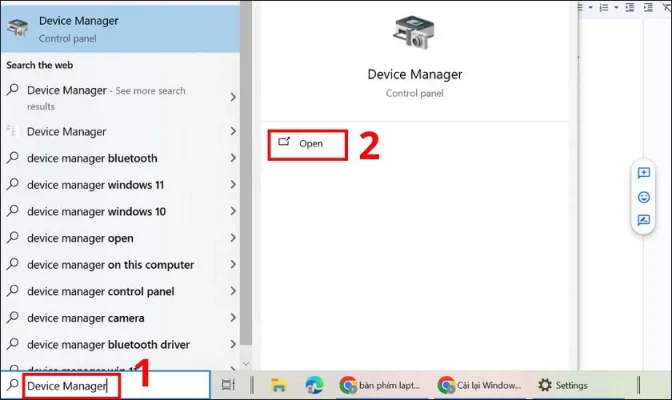This screenshot has width=672, height=400.
Task: Click the Task View icon in the taskbar
Action: tap(228, 385)
